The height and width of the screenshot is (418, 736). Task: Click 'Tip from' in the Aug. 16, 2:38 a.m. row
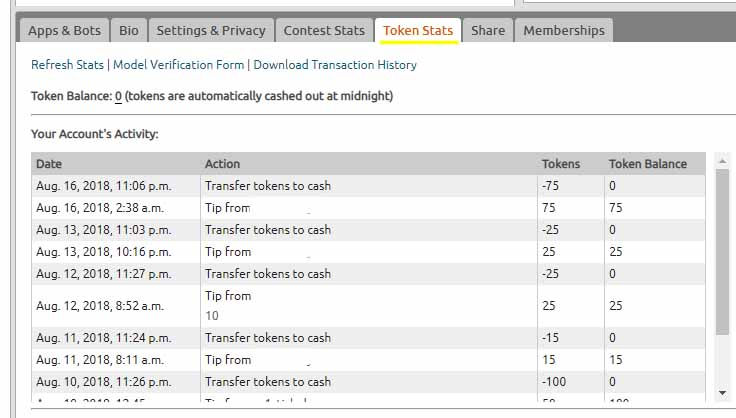click(x=228, y=208)
